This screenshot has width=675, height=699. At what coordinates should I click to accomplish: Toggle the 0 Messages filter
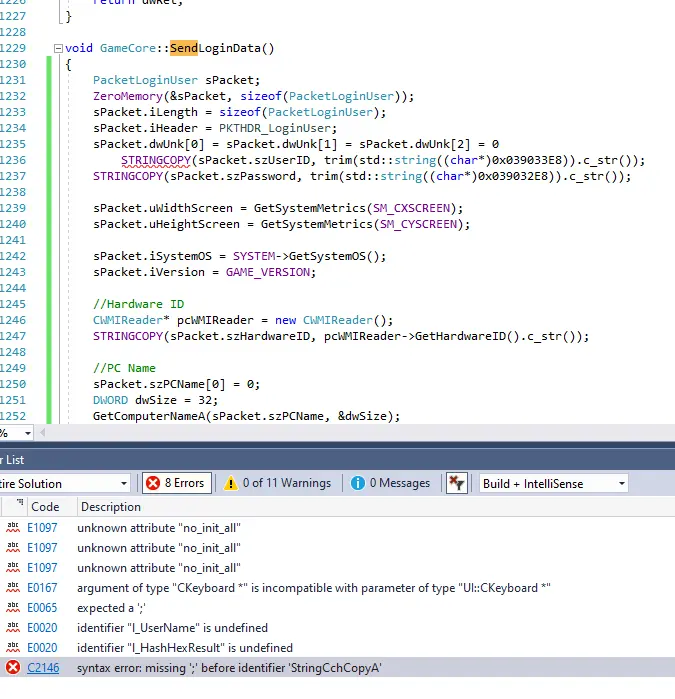tap(391, 483)
